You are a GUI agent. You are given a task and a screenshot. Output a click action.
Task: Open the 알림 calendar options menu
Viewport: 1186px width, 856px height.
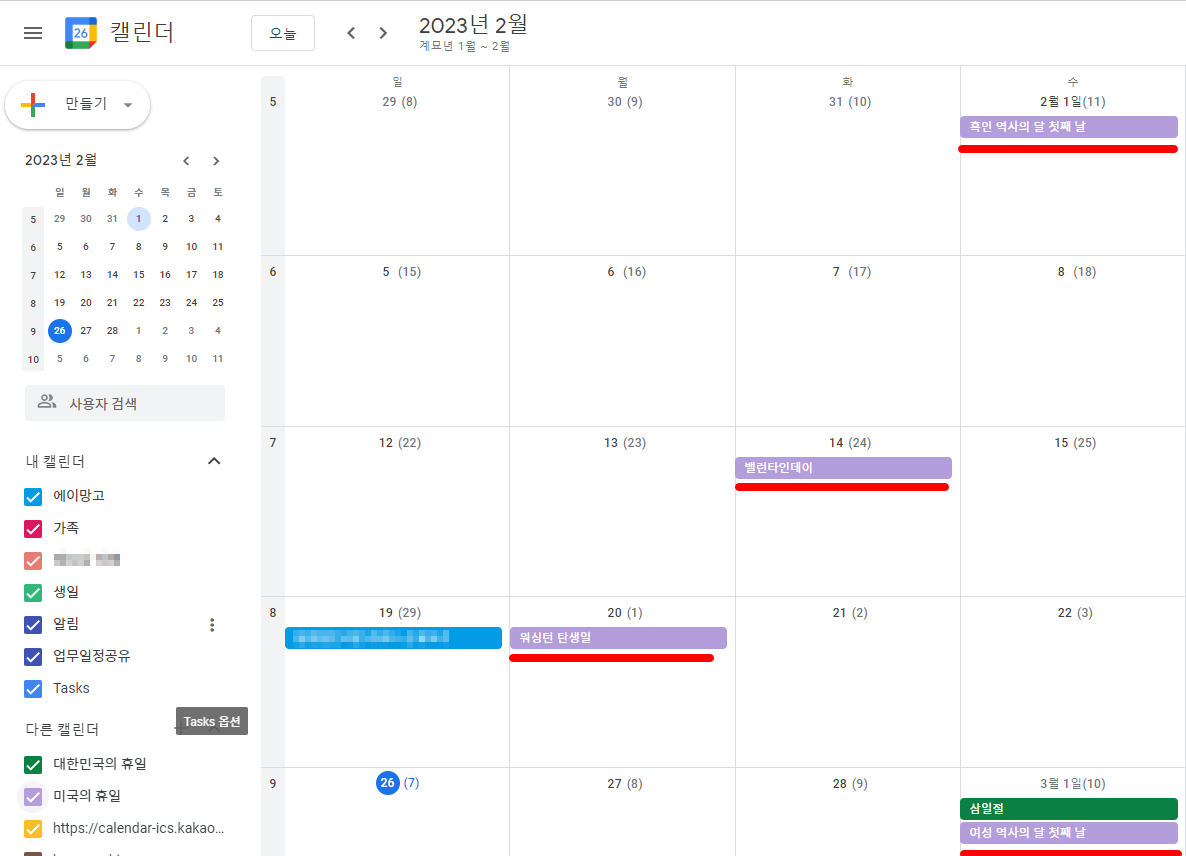pyautogui.click(x=212, y=624)
